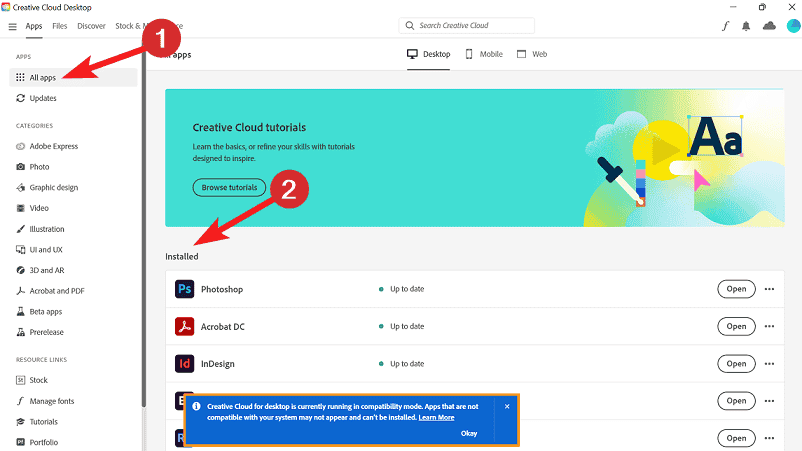The image size is (802, 451).
Task: Click Browse tutorials button
Action: point(229,188)
